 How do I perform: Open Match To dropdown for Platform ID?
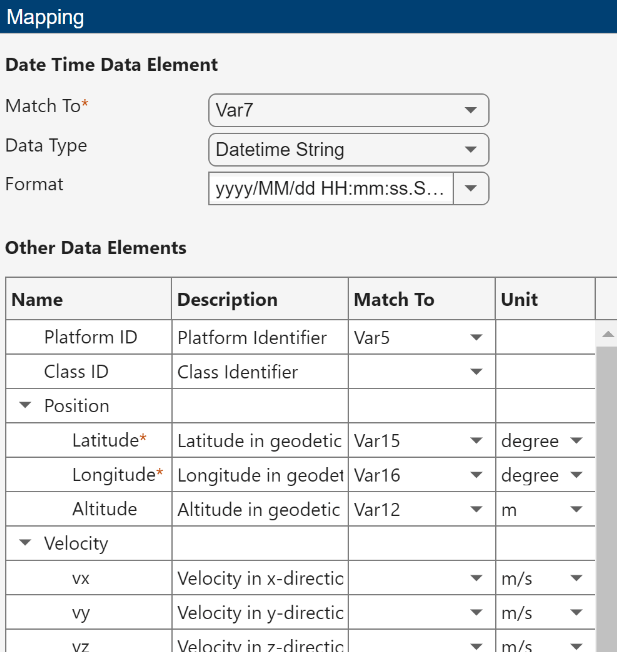click(475, 338)
